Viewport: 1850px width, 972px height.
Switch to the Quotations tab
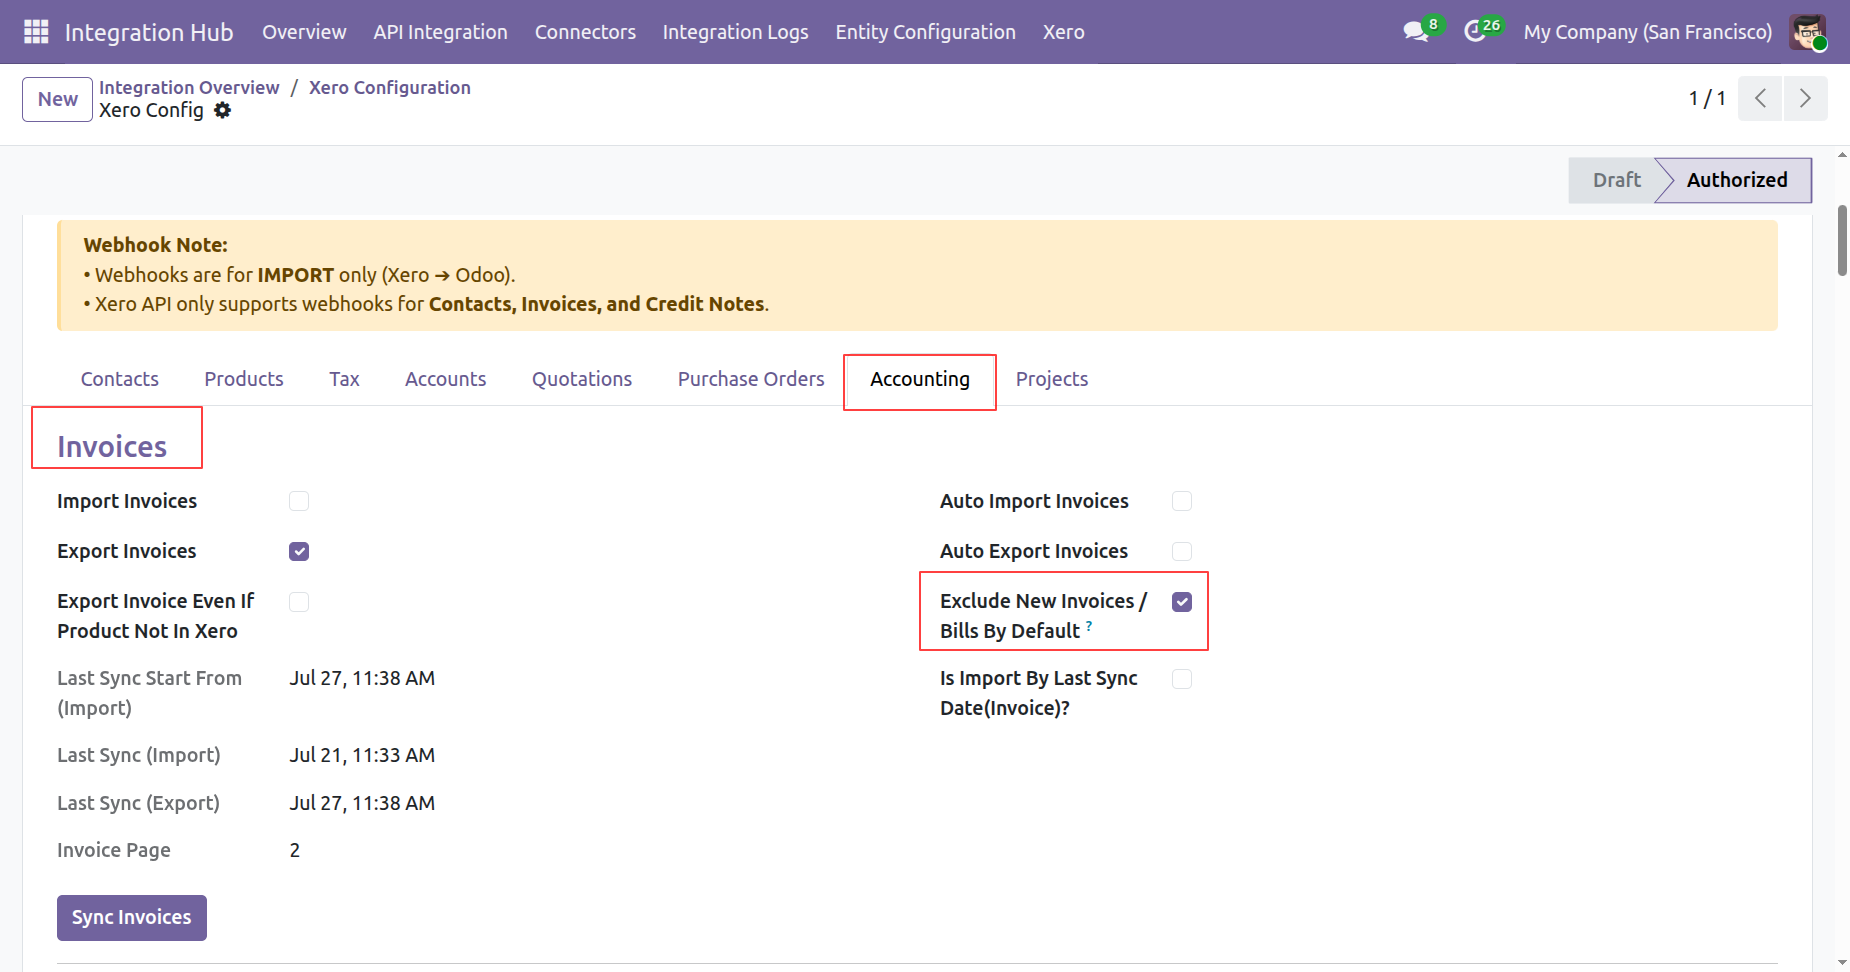click(582, 379)
